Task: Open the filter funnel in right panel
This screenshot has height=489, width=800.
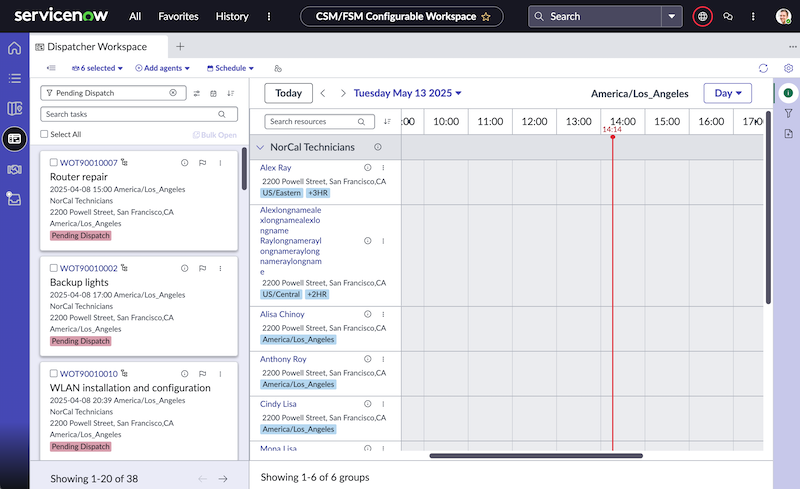Action: (x=788, y=113)
